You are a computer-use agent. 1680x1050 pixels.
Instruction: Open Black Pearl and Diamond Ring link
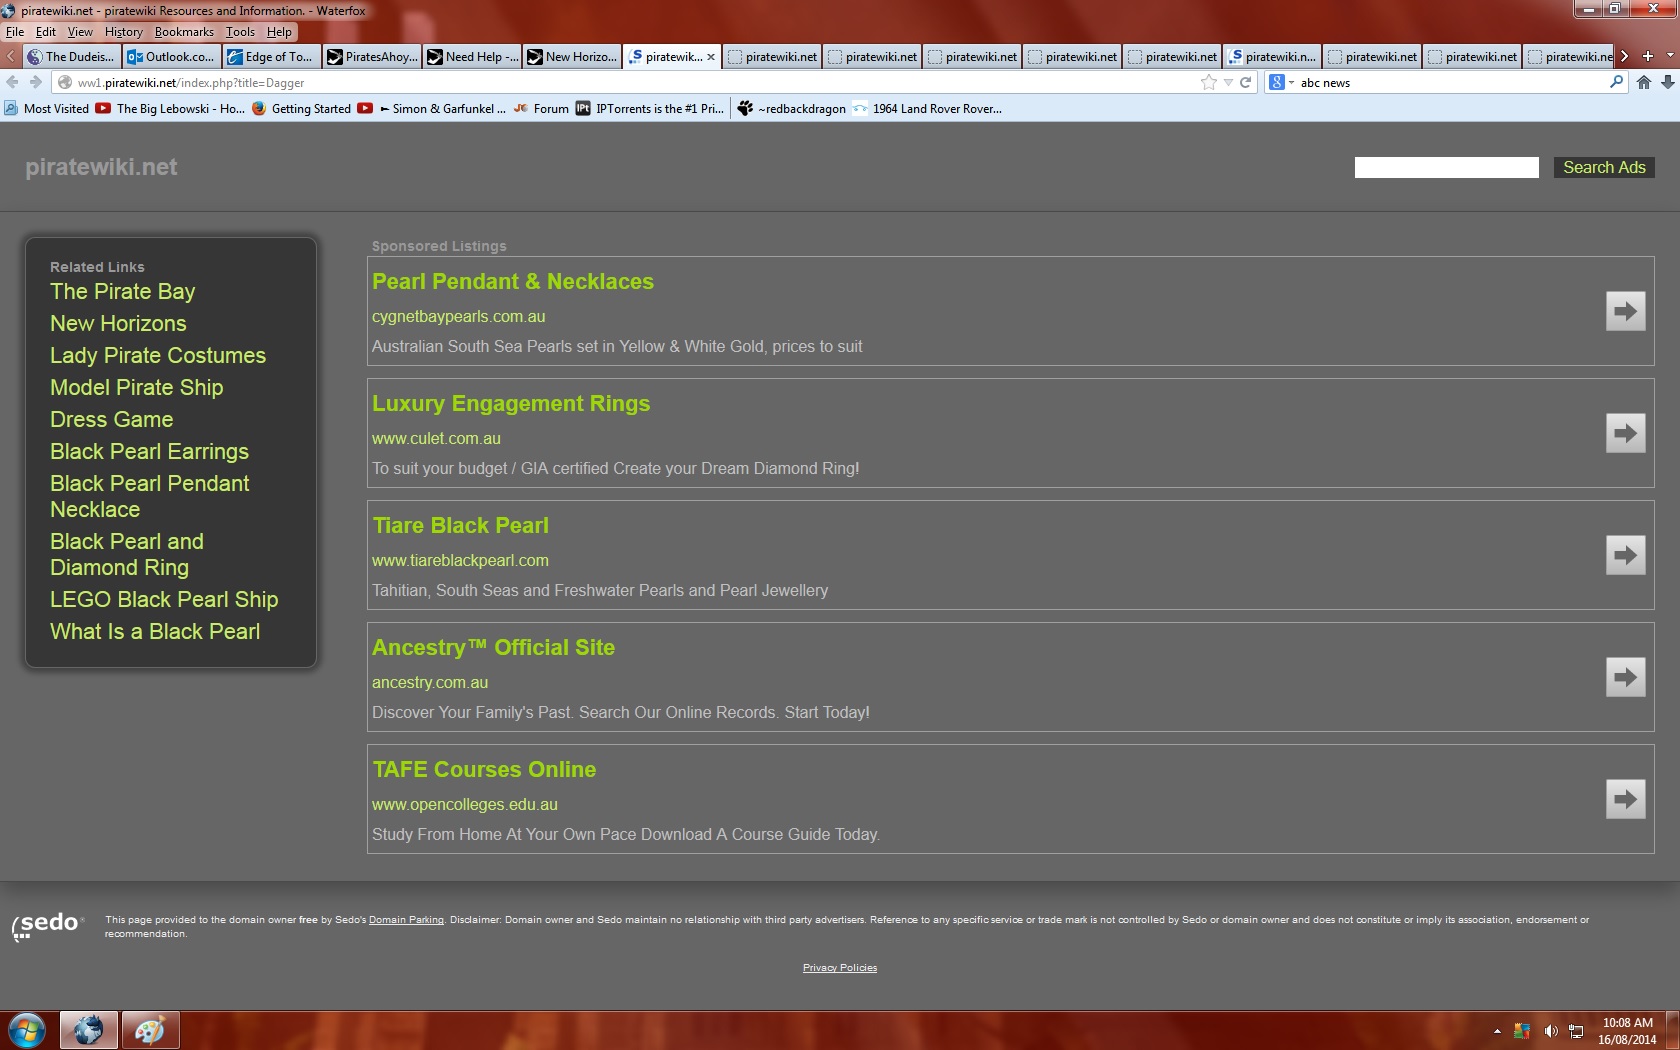tap(127, 554)
